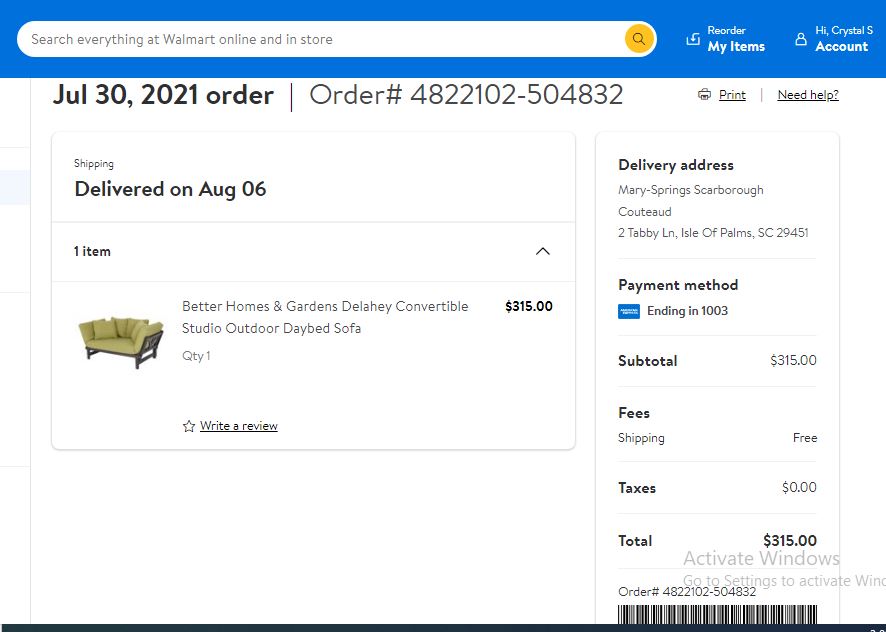Click the yellow search magnifier button
This screenshot has height=632, width=886.
pos(639,39)
